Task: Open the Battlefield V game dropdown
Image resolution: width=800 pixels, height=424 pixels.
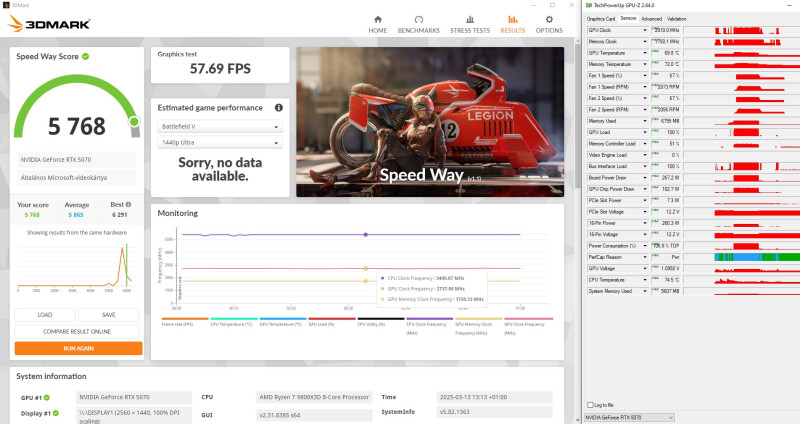Action: (x=220, y=127)
